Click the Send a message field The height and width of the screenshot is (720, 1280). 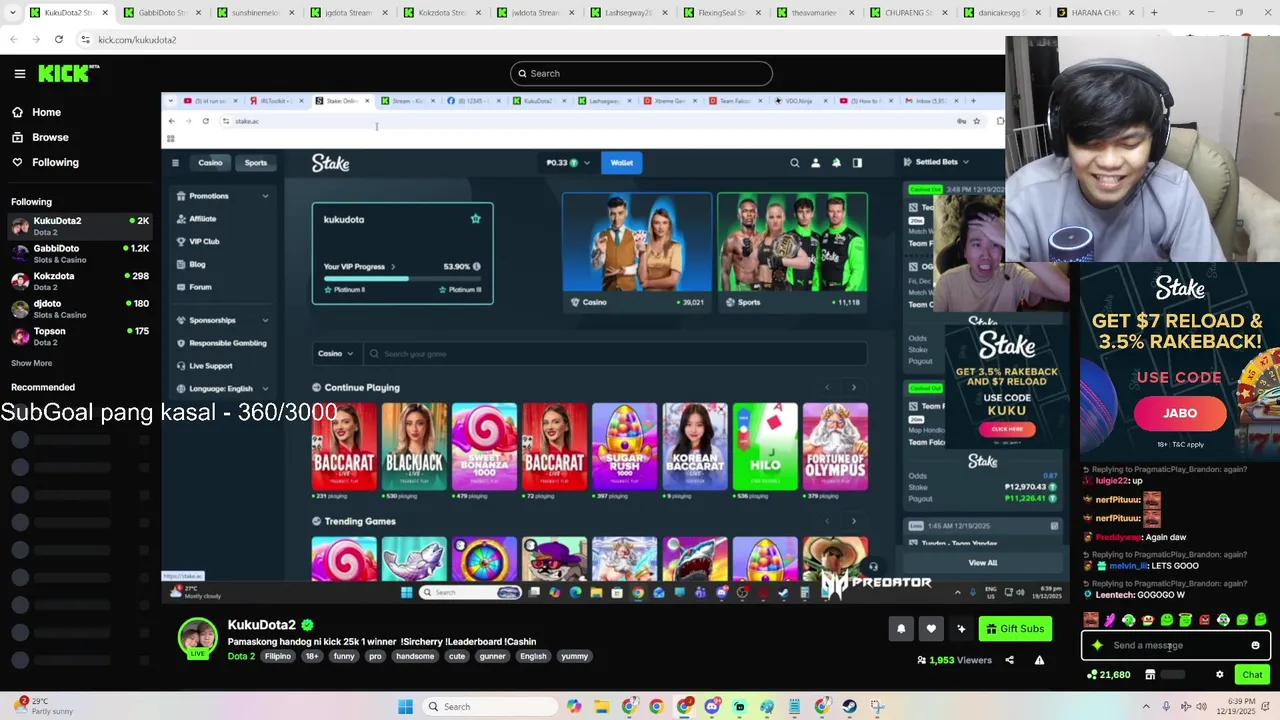[x=1176, y=646]
